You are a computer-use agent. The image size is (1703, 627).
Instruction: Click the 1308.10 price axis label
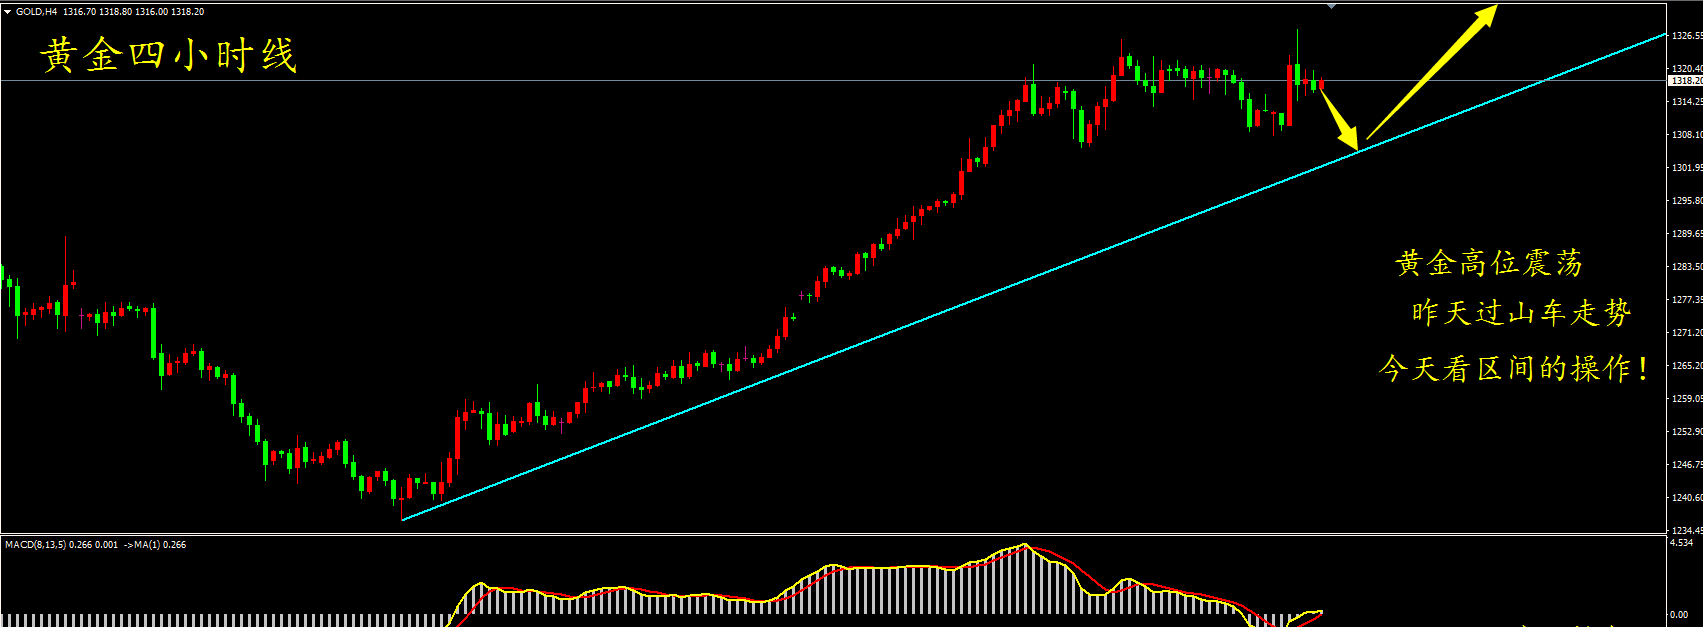click(1687, 135)
